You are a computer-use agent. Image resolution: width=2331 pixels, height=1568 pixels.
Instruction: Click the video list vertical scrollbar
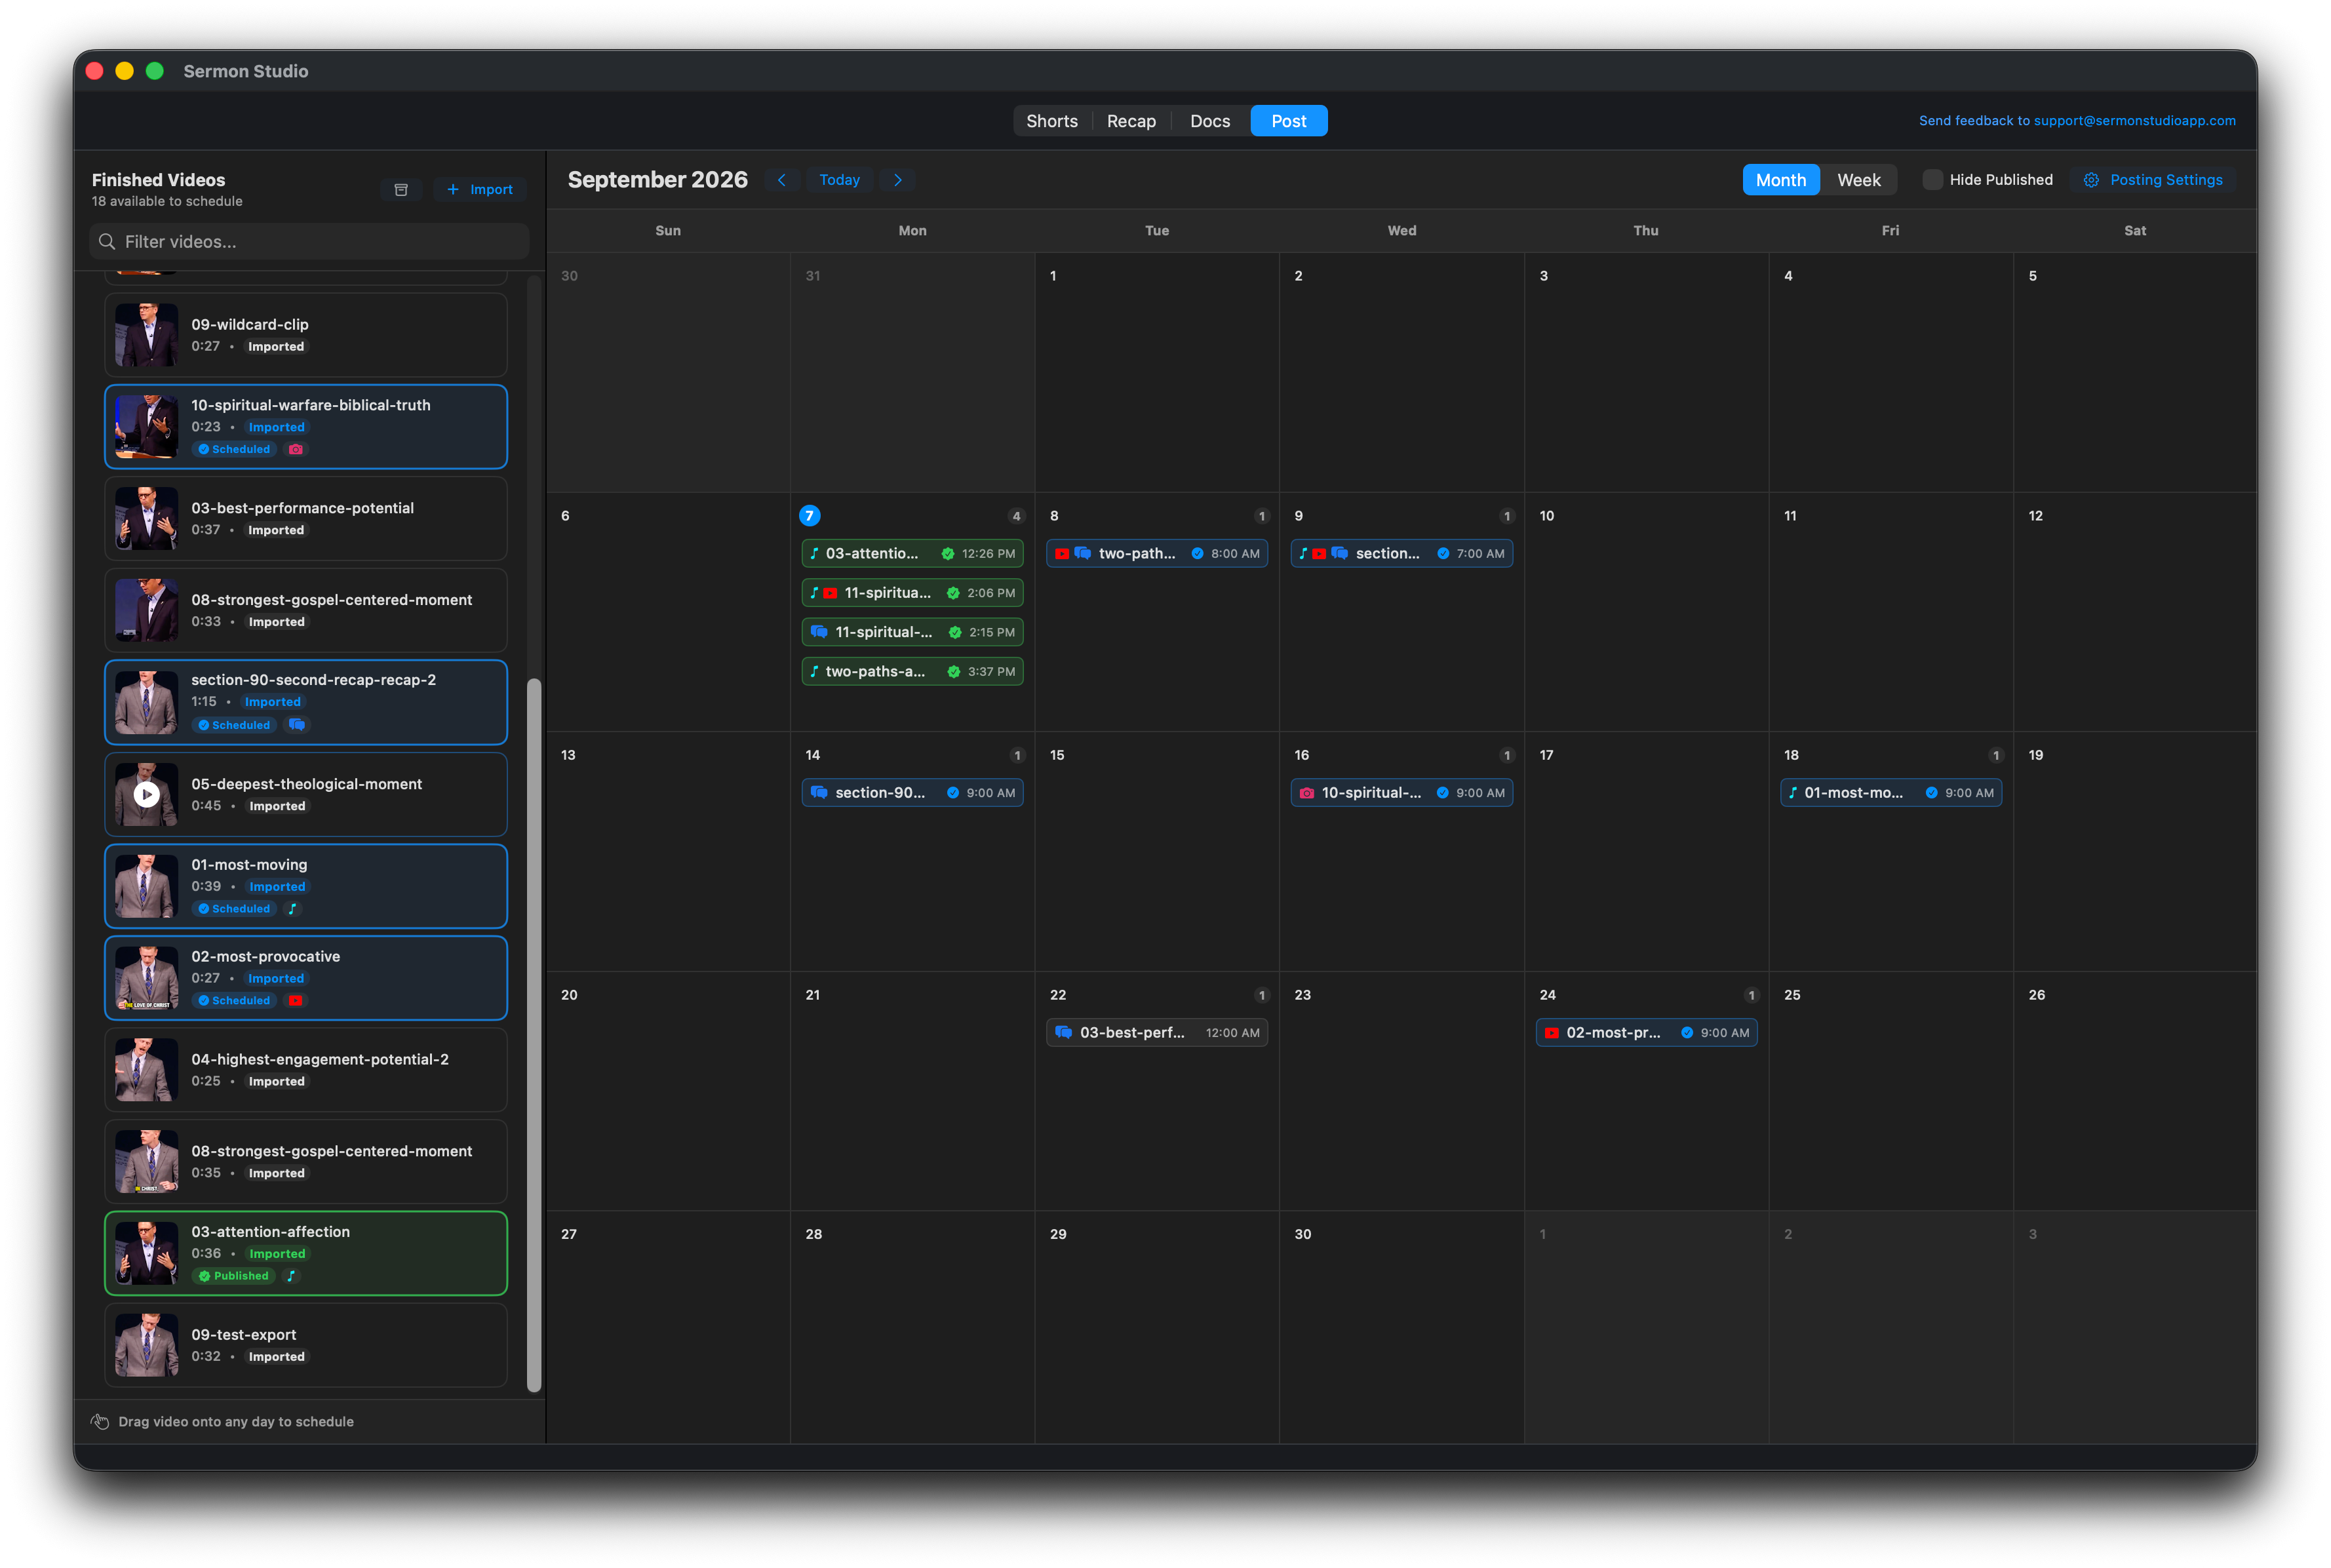point(534,1035)
